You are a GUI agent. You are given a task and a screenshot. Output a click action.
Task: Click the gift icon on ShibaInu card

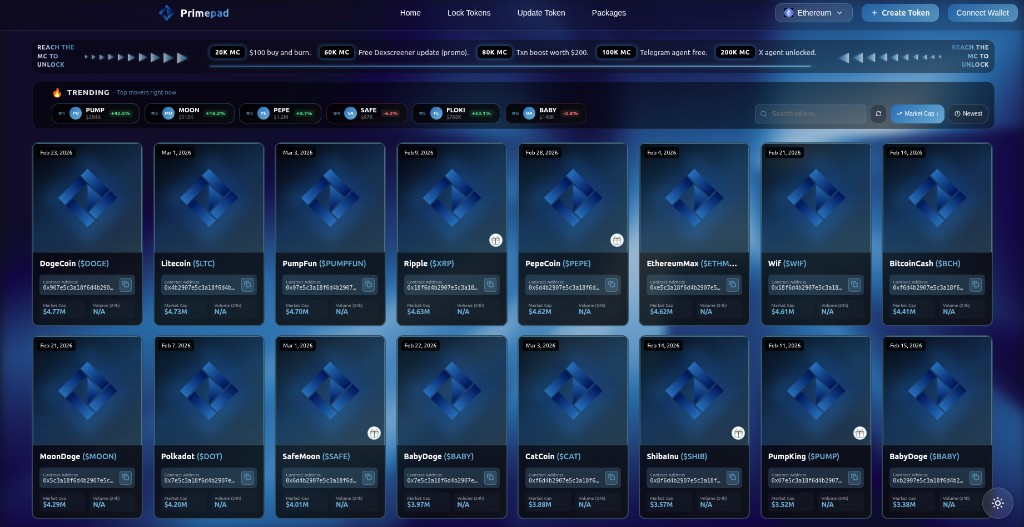[x=738, y=433]
